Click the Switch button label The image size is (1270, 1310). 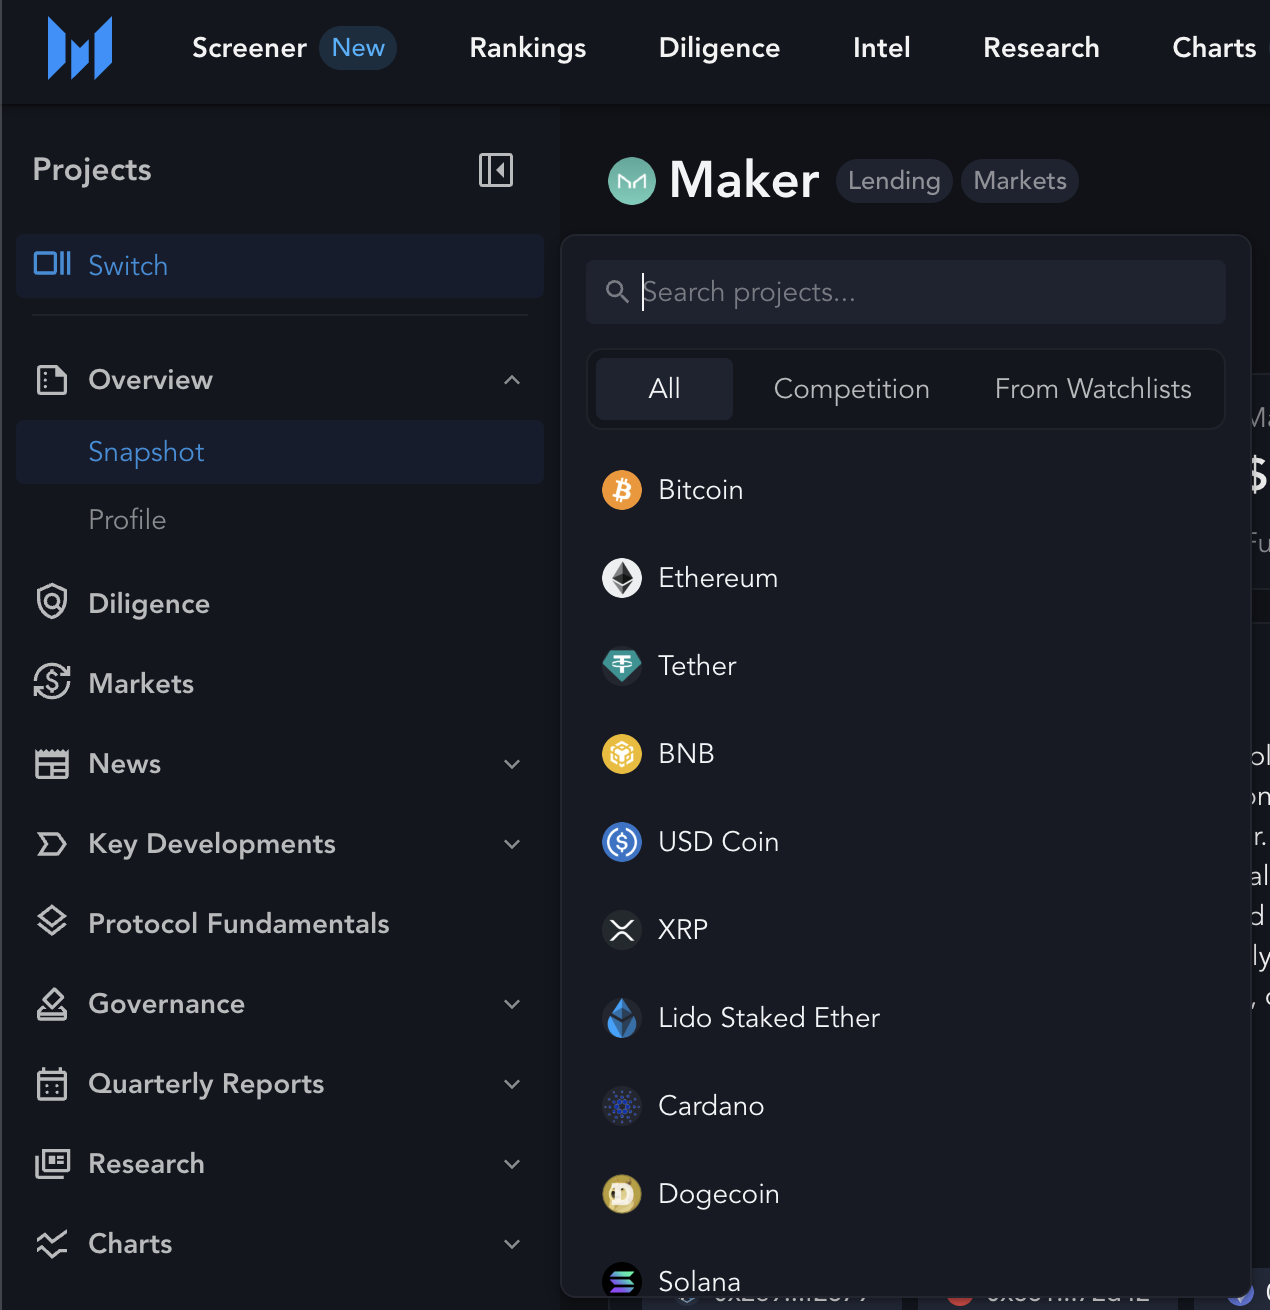pyautogui.click(x=128, y=266)
